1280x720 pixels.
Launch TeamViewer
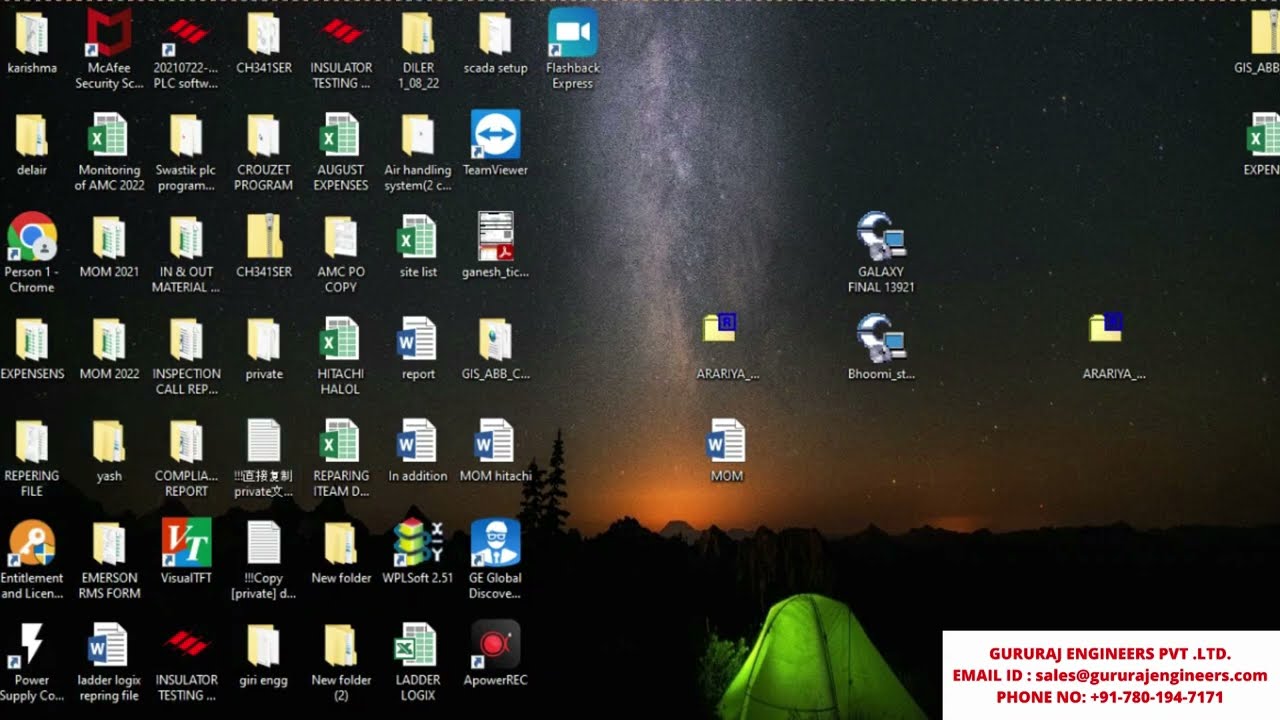click(495, 144)
